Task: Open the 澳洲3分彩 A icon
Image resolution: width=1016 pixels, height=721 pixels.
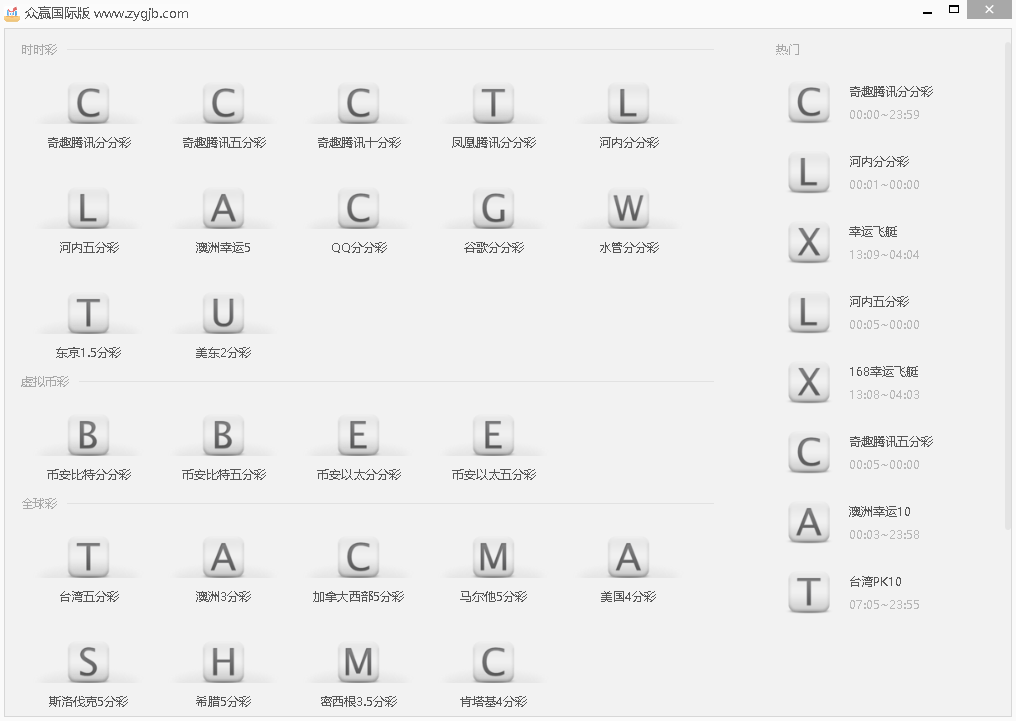Action: coord(224,558)
